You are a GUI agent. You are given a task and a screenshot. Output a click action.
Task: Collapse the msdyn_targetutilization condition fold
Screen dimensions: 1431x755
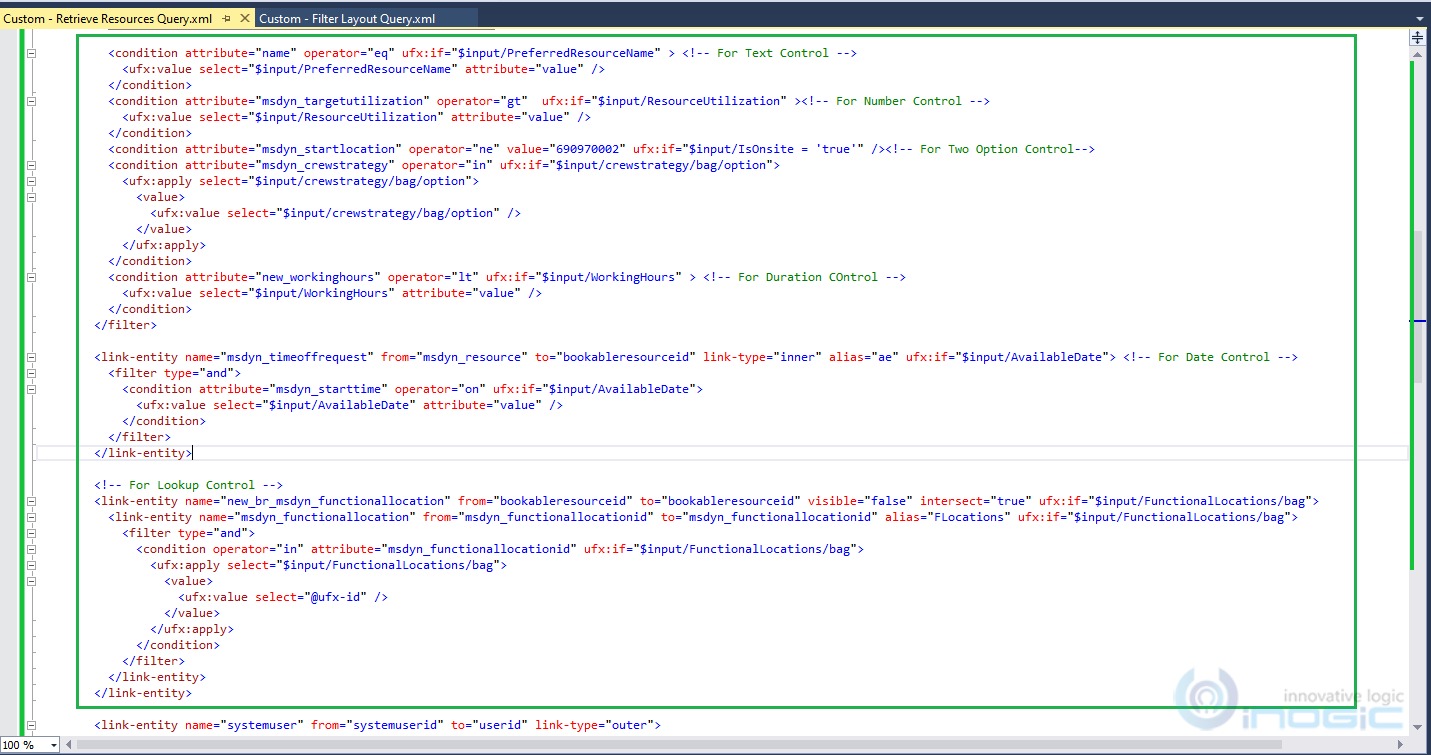pyautogui.click(x=31, y=100)
